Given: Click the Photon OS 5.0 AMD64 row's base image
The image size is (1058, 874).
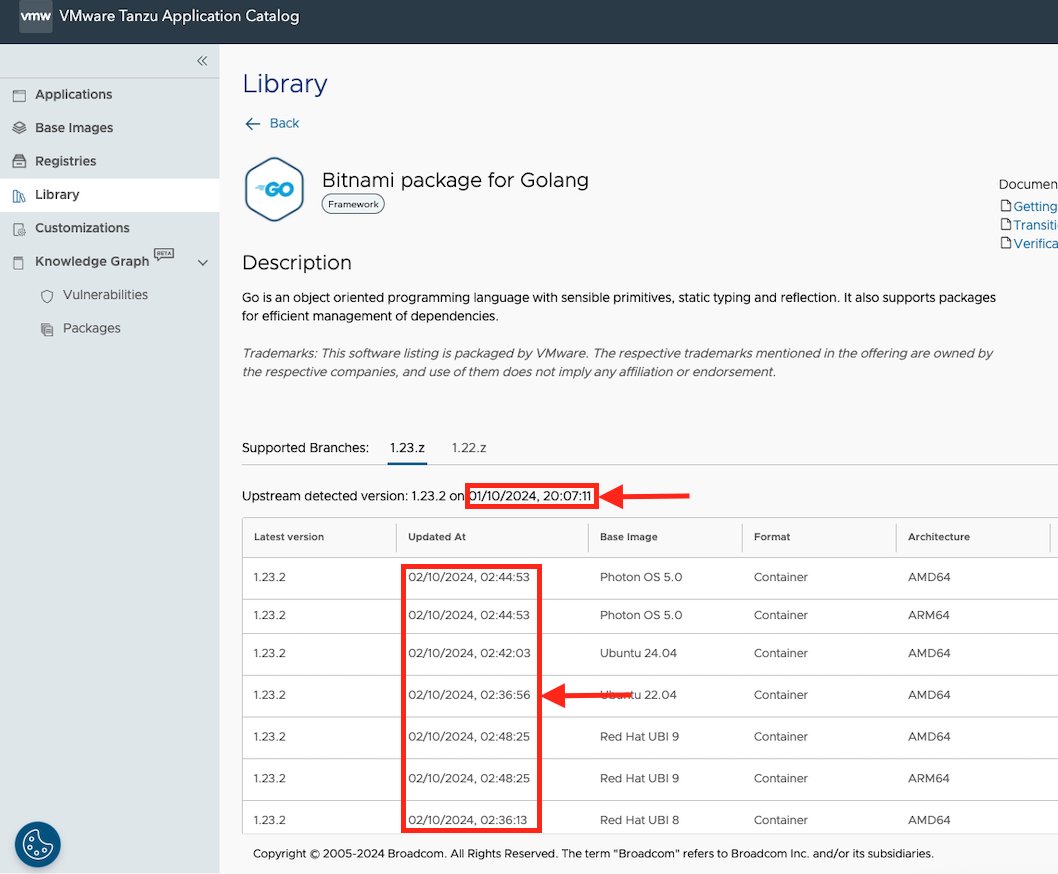Looking at the screenshot, I should point(640,577).
